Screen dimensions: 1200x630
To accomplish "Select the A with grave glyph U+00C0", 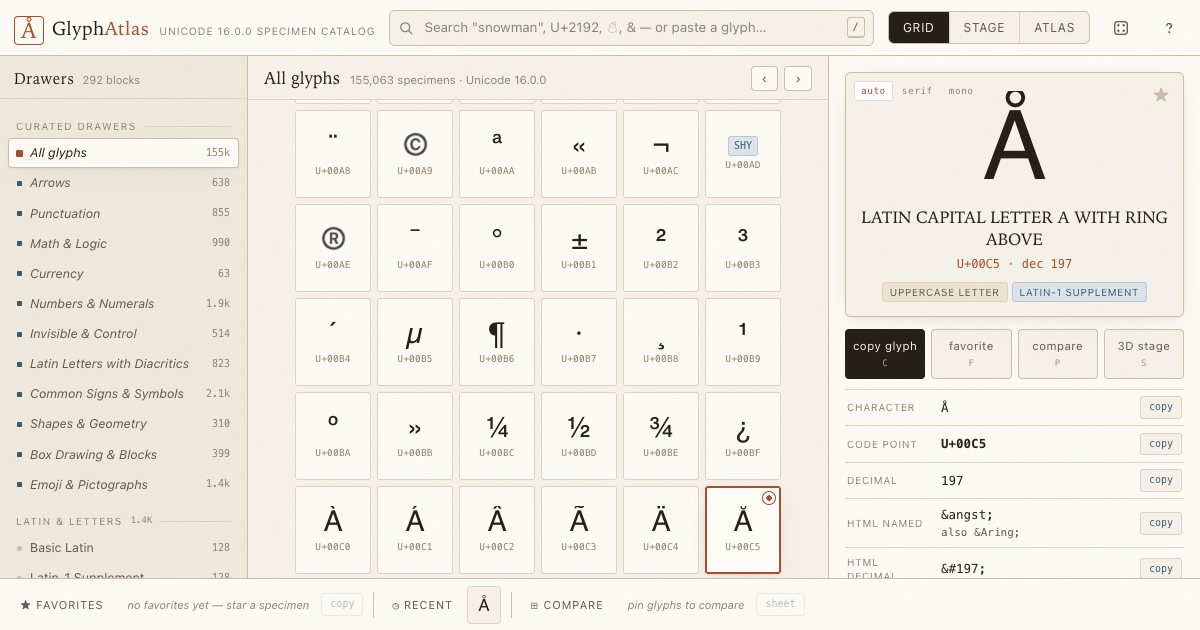I will tap(333, 530).
